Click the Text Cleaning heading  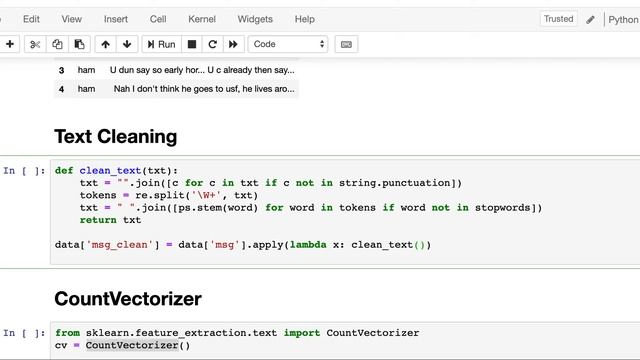coord(116,136)
